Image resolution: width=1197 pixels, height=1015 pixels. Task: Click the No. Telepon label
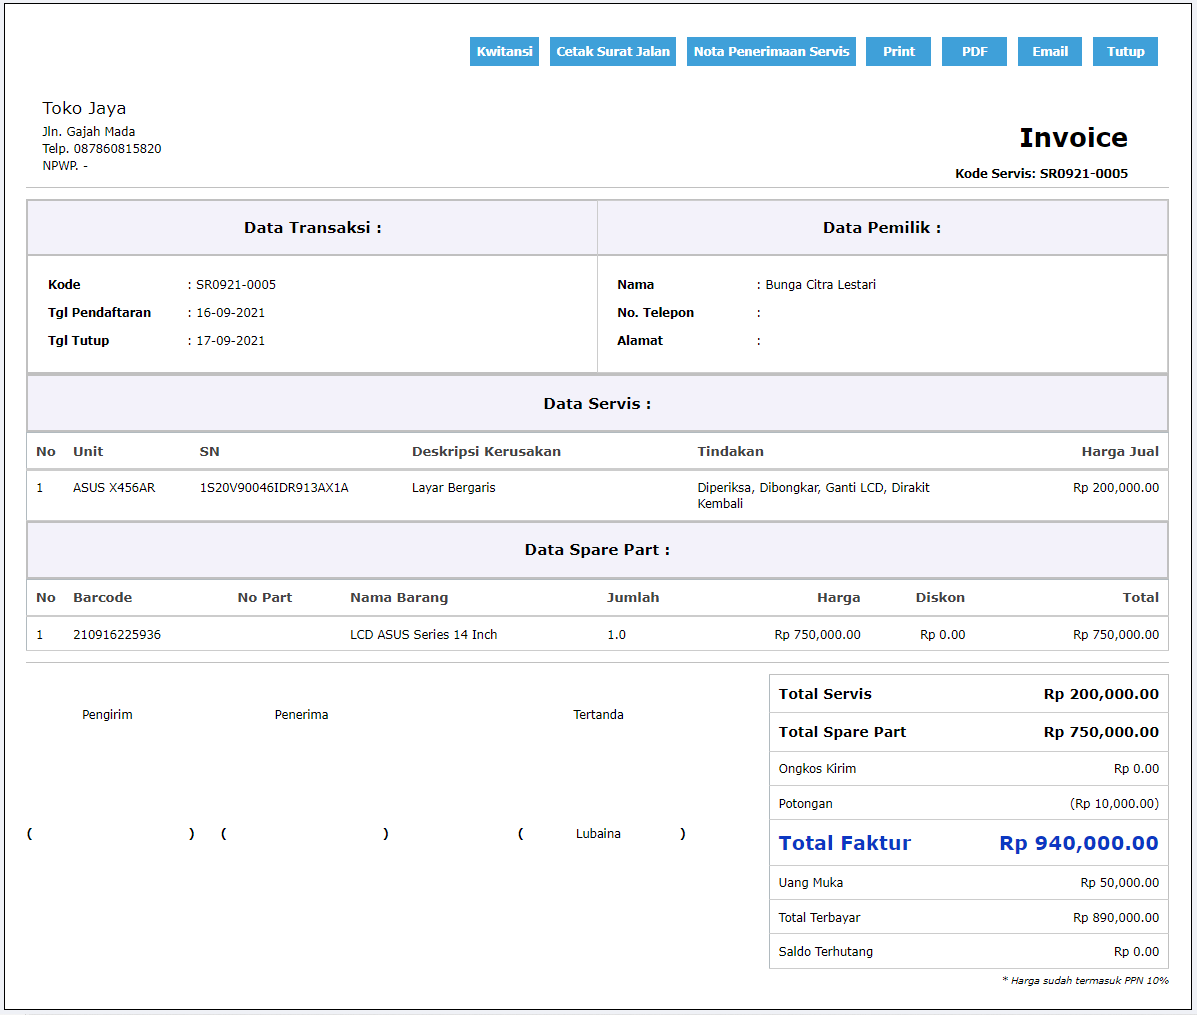tap(656, 313)
